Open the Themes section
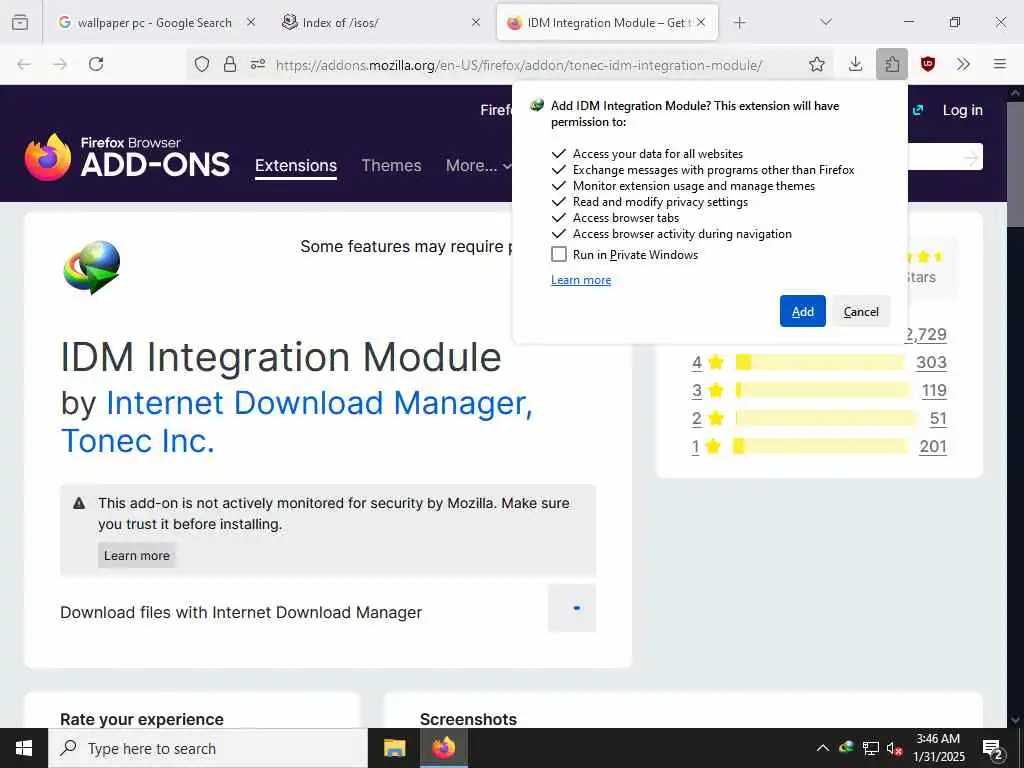 tap(391, 166)
